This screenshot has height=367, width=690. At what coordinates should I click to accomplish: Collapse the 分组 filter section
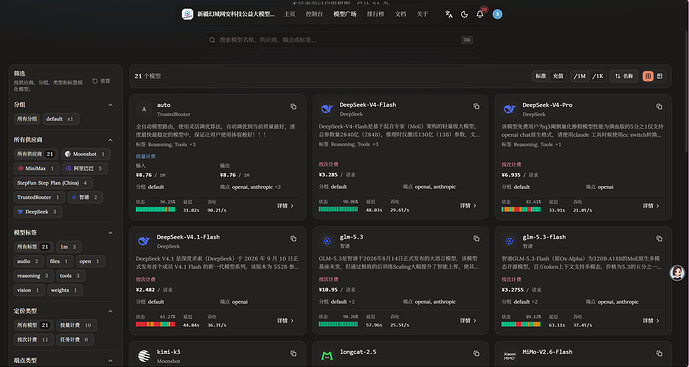(x=110, y=105)
